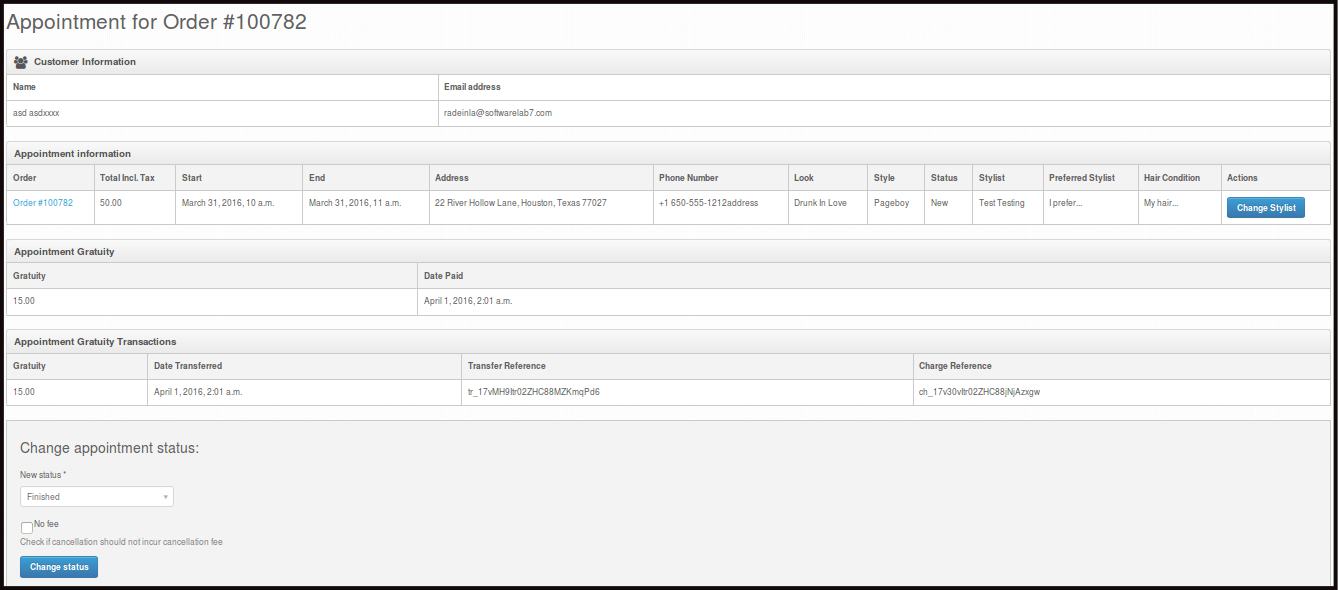Click the Date Transferred column header

pos(188,366)
